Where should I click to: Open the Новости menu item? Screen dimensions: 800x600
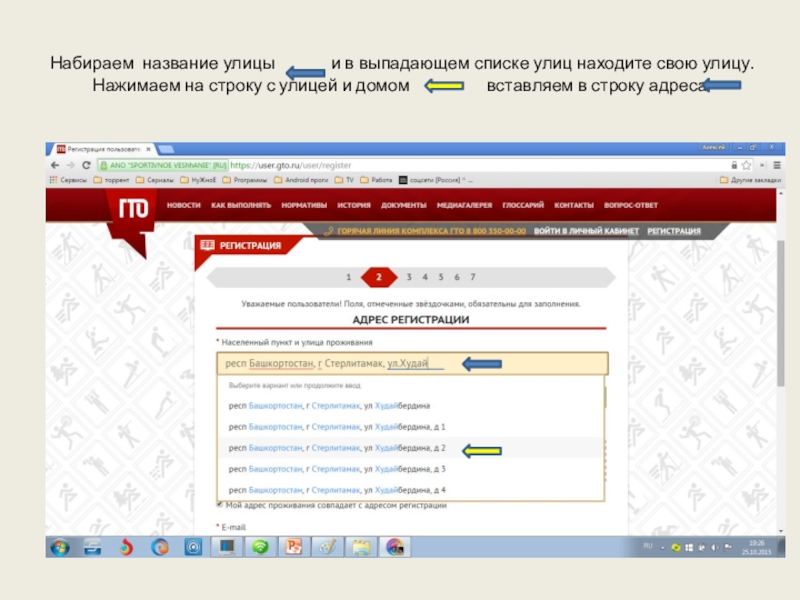pos(184,205)
